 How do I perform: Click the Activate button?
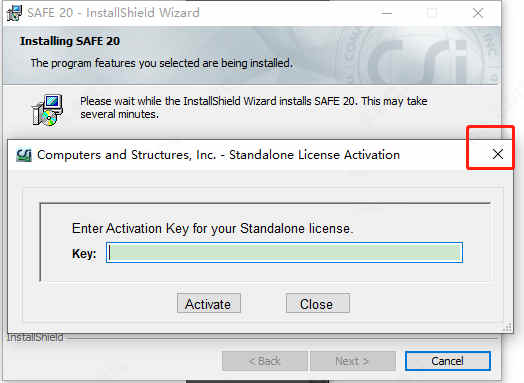coord(209,303)
